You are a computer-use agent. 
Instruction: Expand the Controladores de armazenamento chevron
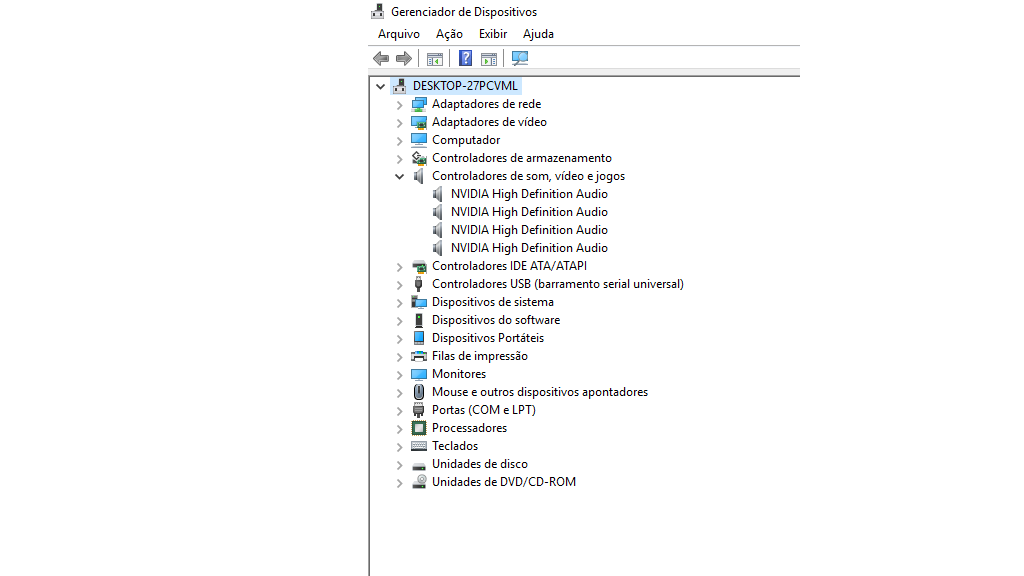pyautogui.click(x=399, y=158)
